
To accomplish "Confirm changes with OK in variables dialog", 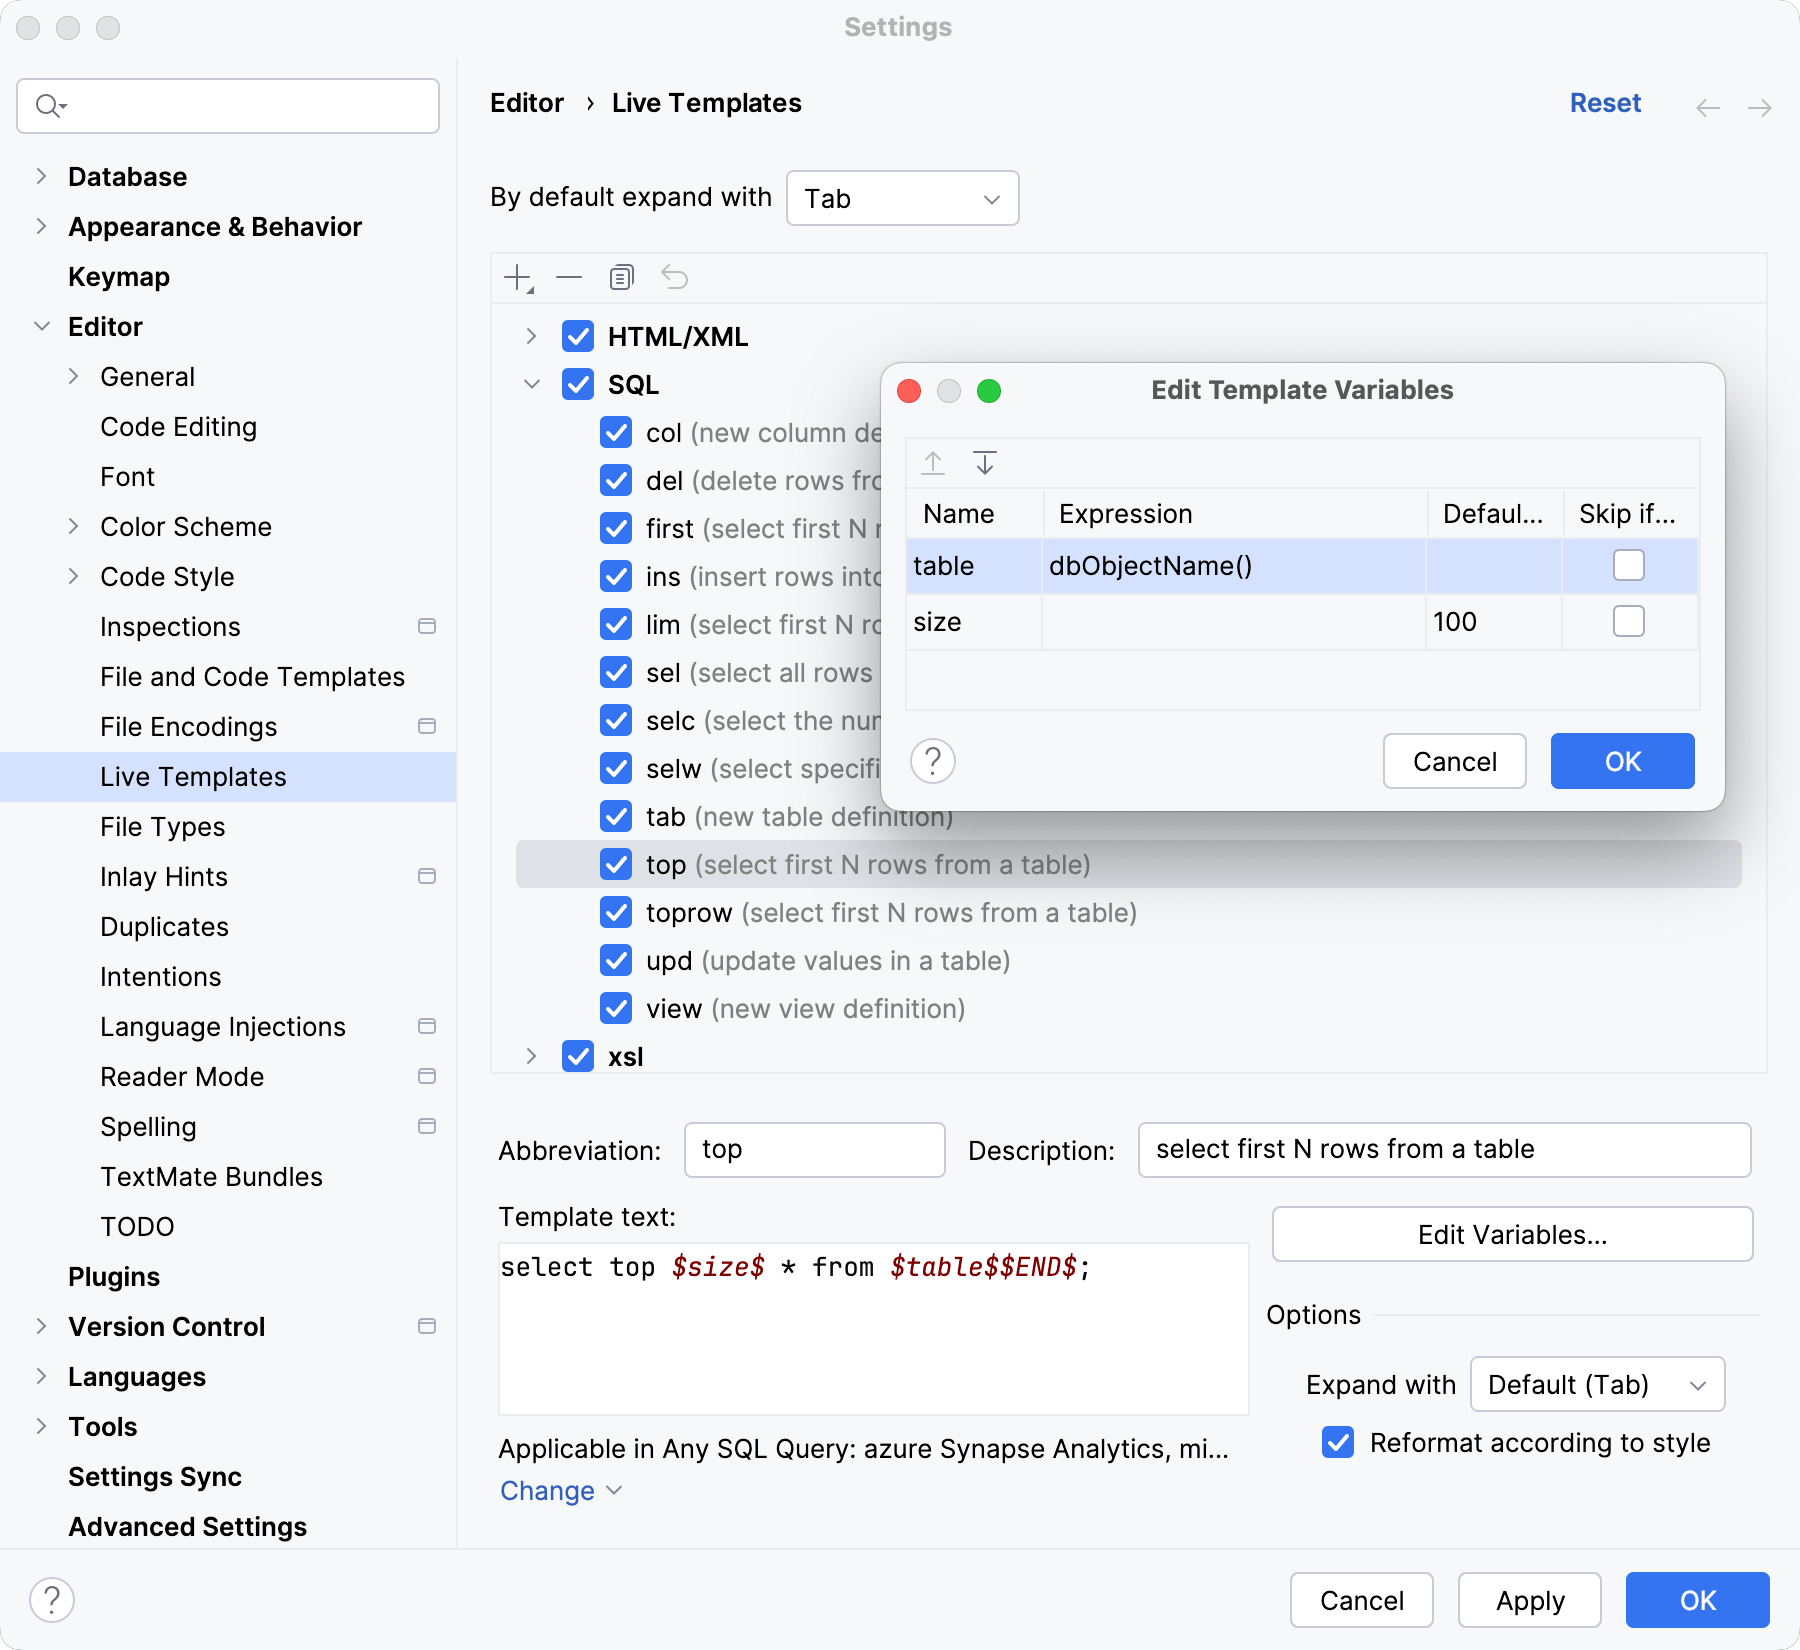I will 1621,761.
